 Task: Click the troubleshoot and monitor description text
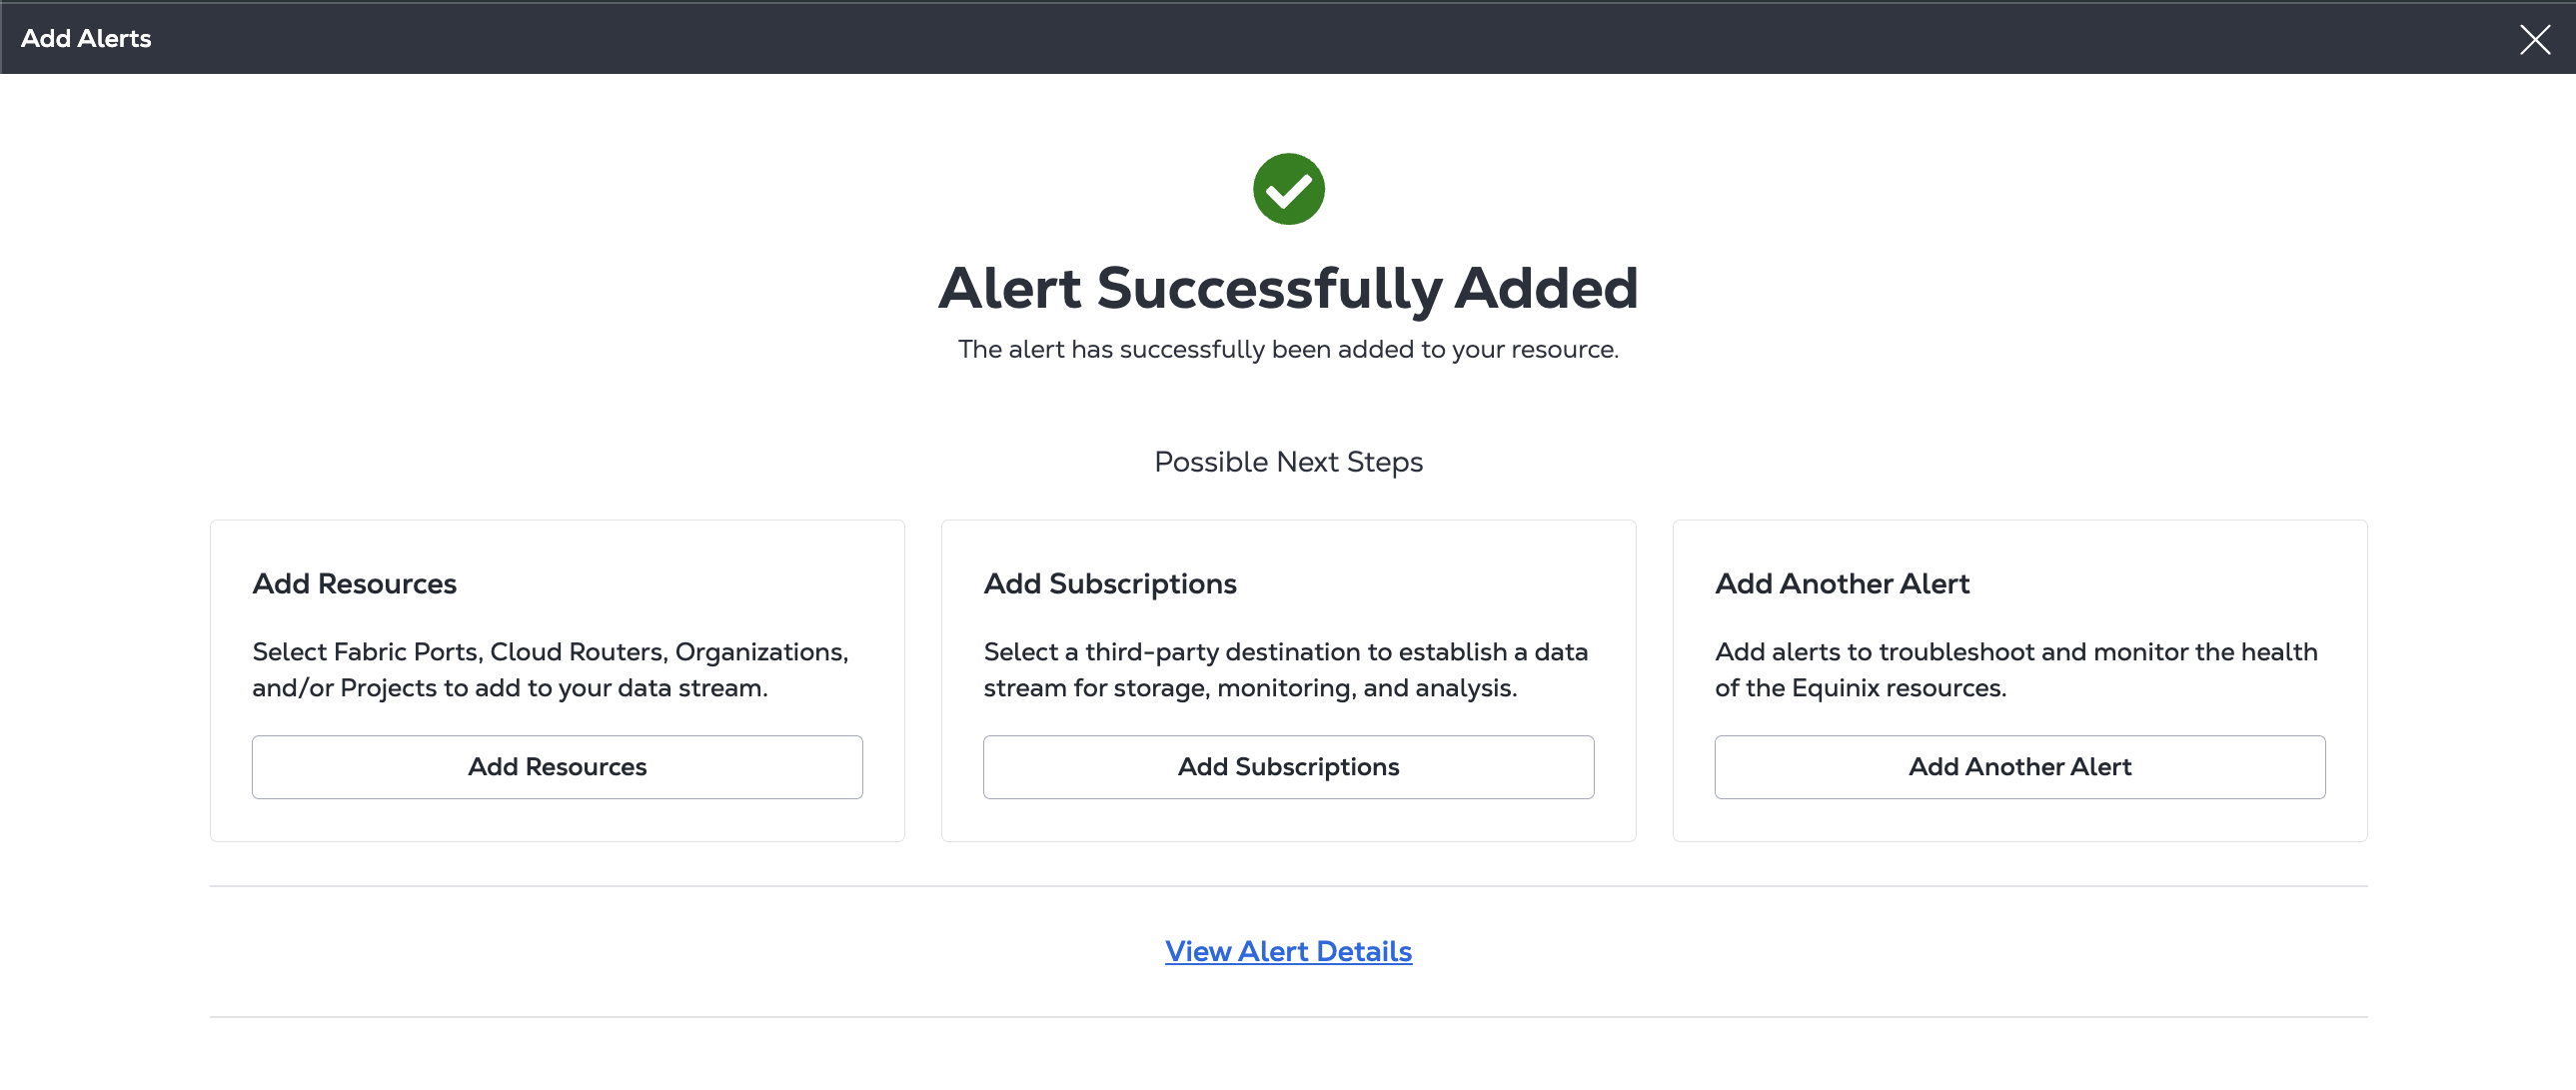pyautogui.click(x=2015, y=669)
